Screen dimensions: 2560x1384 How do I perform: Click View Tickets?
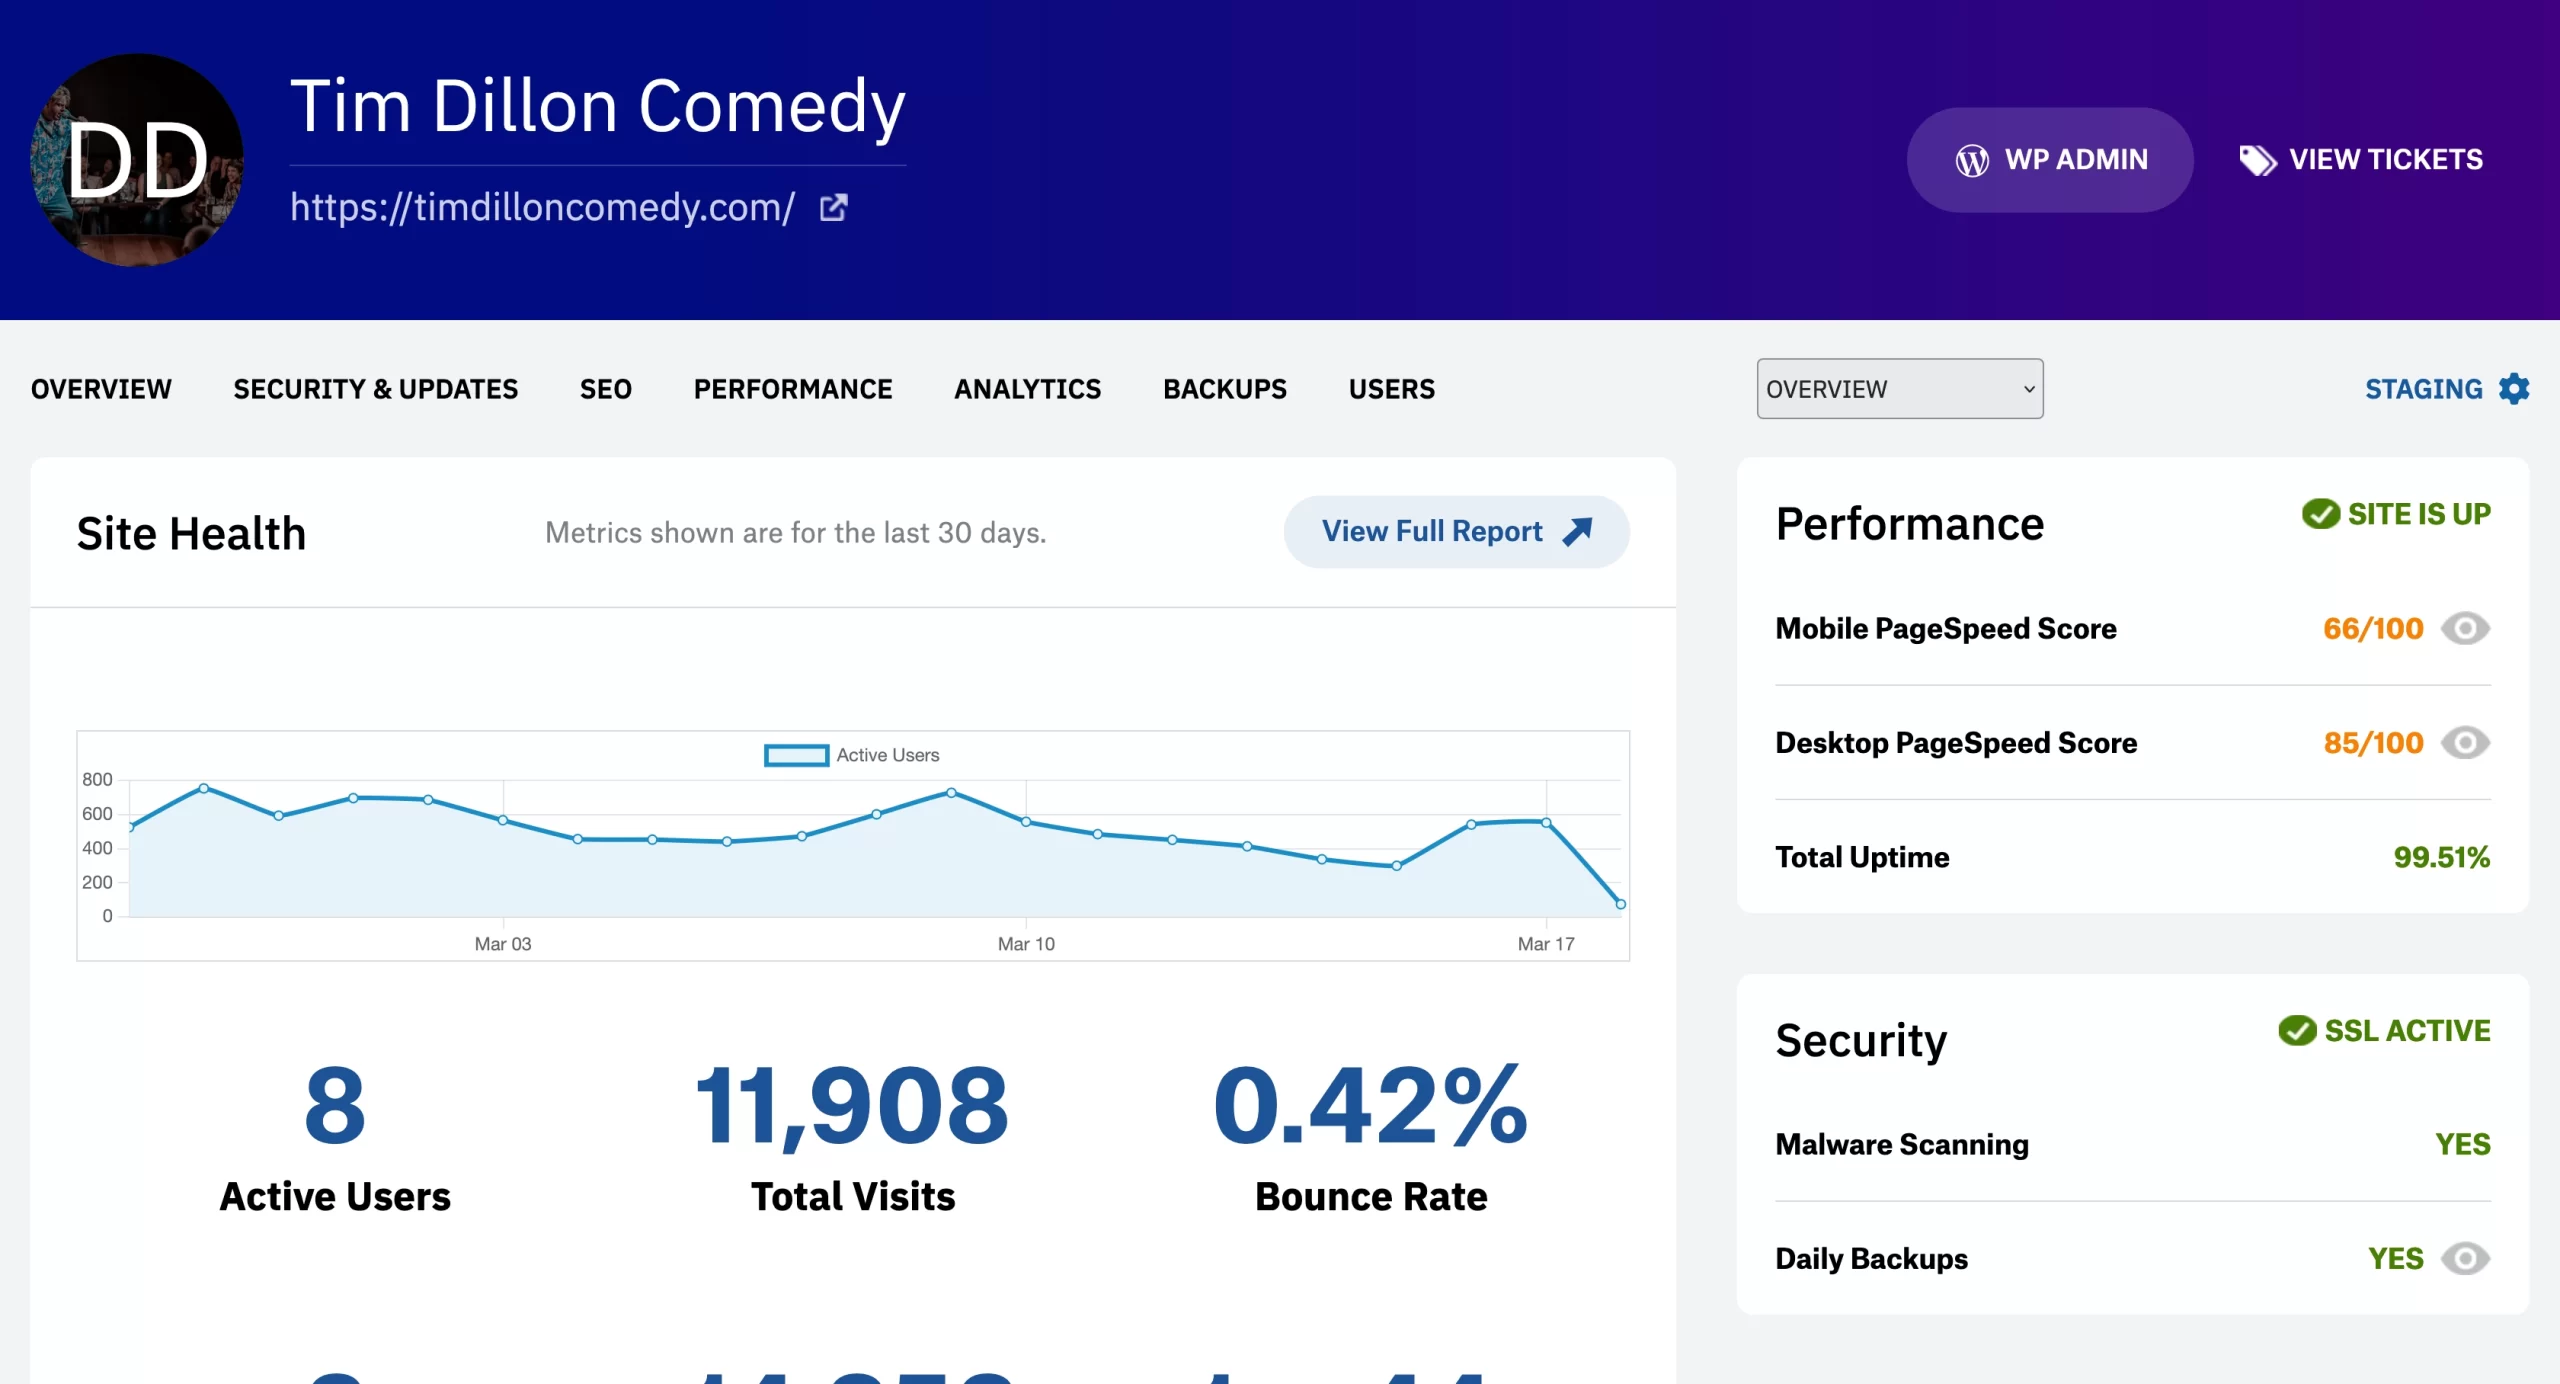tap(2361, 160)
